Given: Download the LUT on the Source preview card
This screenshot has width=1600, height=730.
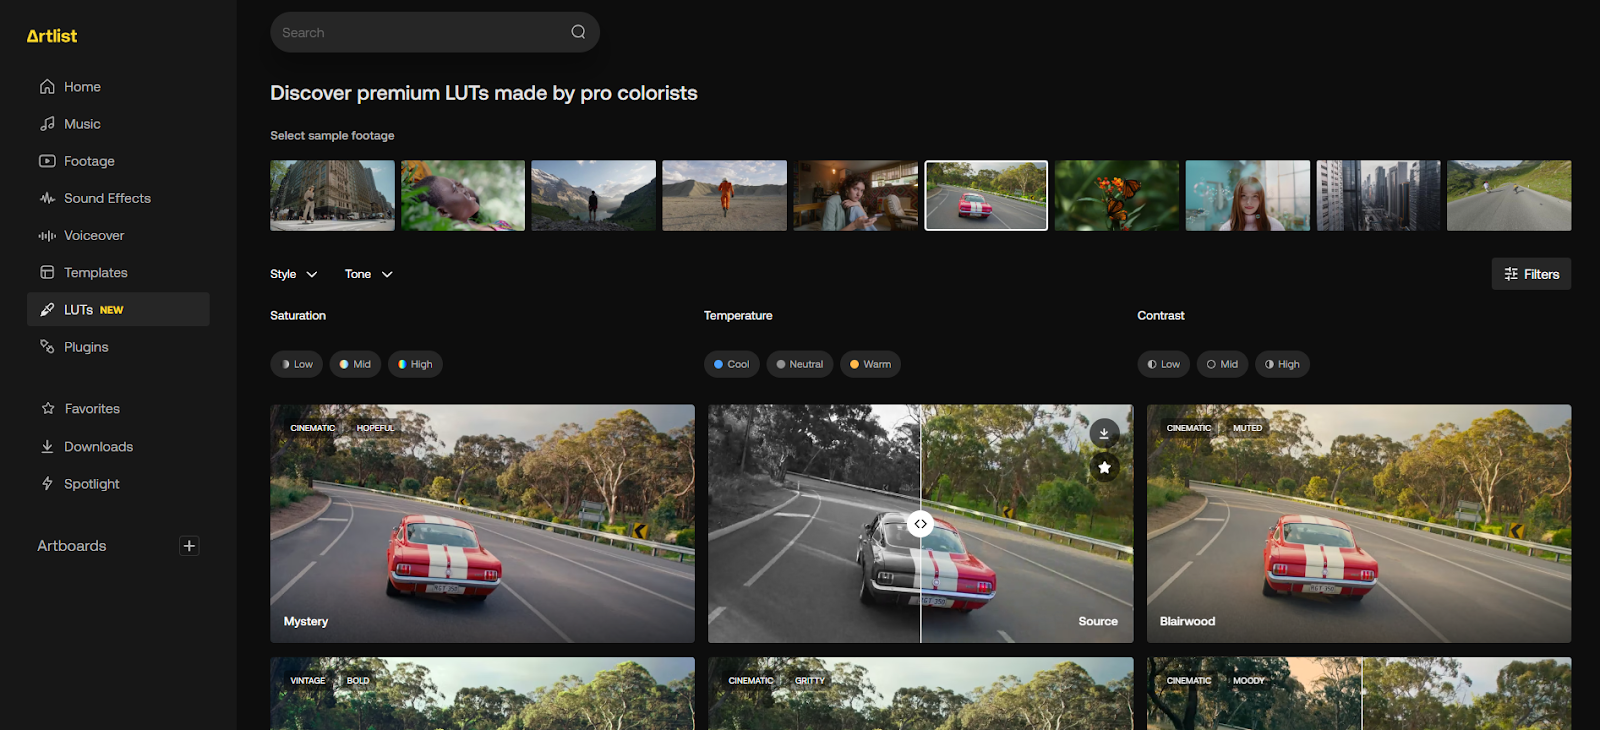Looking at the screenshot, I should (1104, 433).
